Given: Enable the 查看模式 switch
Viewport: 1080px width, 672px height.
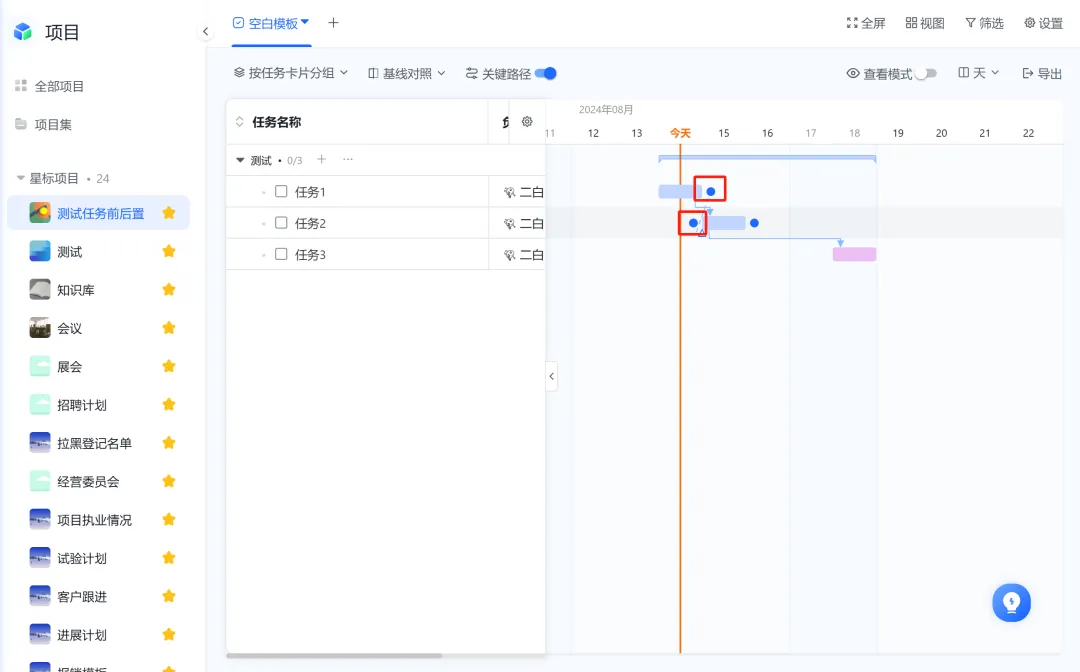Looking at the screenshot, I should click(x=926, y=73).
